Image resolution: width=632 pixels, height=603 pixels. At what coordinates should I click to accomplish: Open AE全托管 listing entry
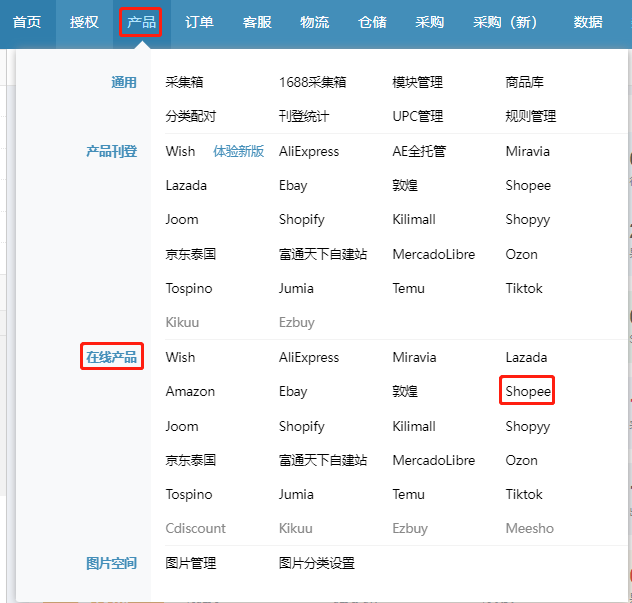(419, 152)
